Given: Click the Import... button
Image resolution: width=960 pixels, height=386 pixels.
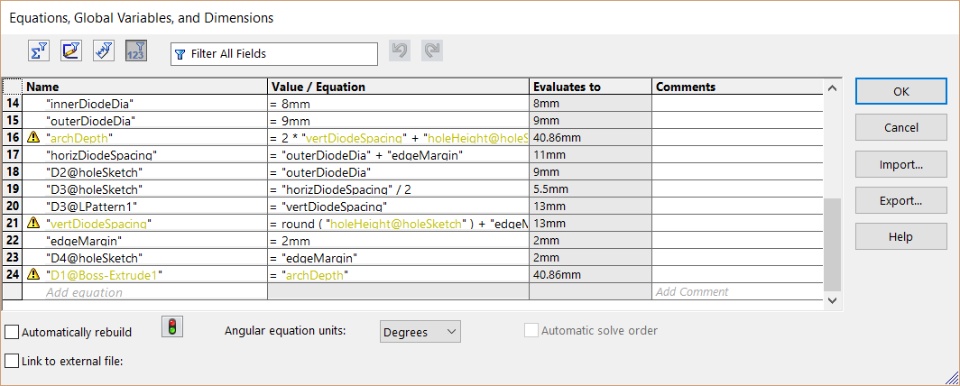Looking at the screenshot, I should tap(901, 165).
